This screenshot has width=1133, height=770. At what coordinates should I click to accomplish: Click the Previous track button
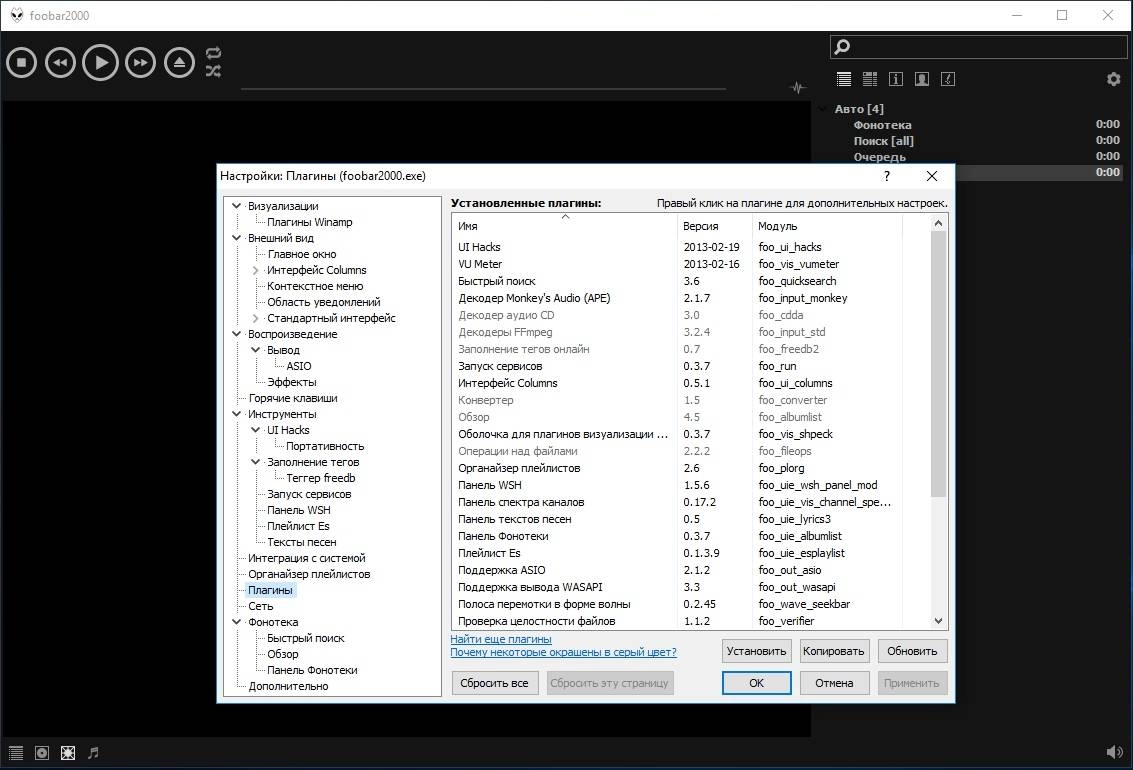tap(61, 63)
